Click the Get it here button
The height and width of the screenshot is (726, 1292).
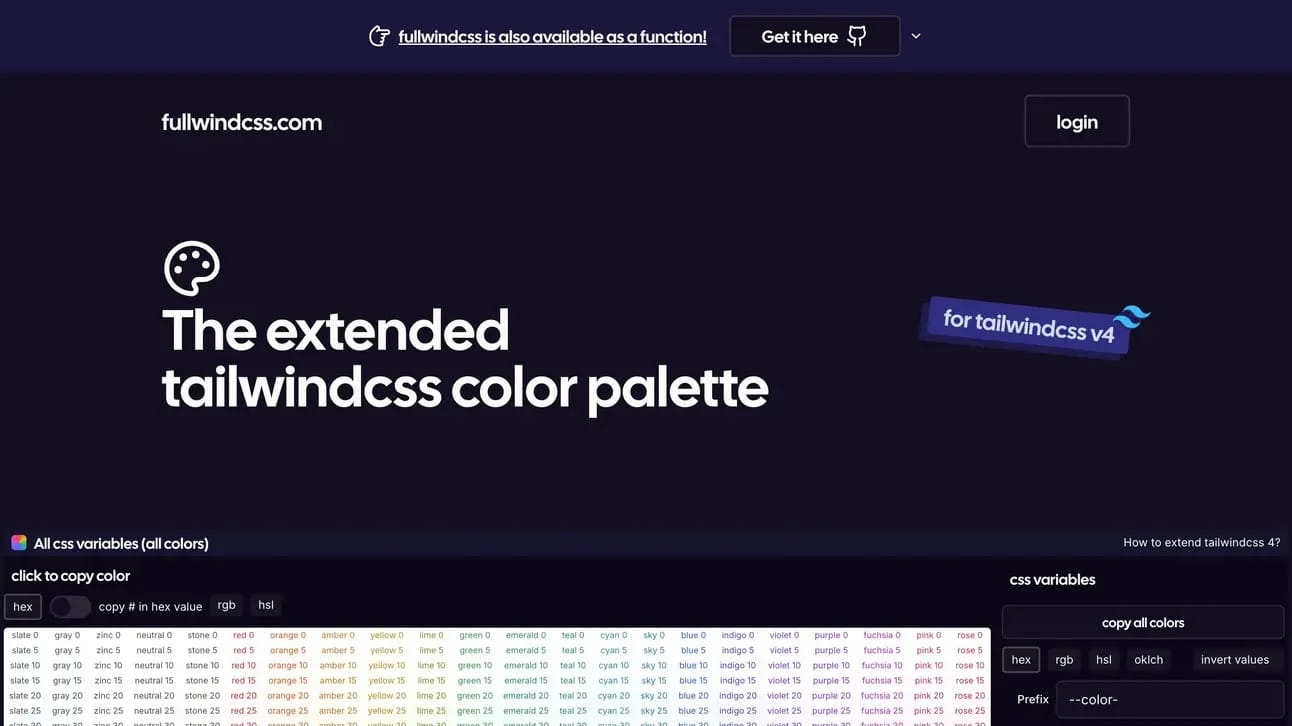tap(815, 36)
